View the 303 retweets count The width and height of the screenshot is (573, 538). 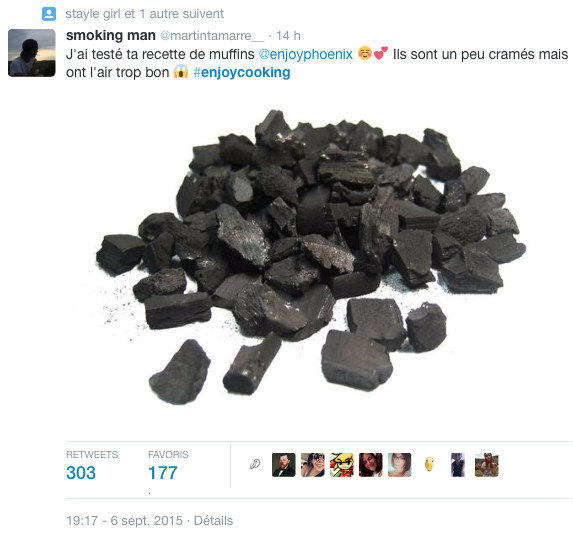[x=81, y=473]
